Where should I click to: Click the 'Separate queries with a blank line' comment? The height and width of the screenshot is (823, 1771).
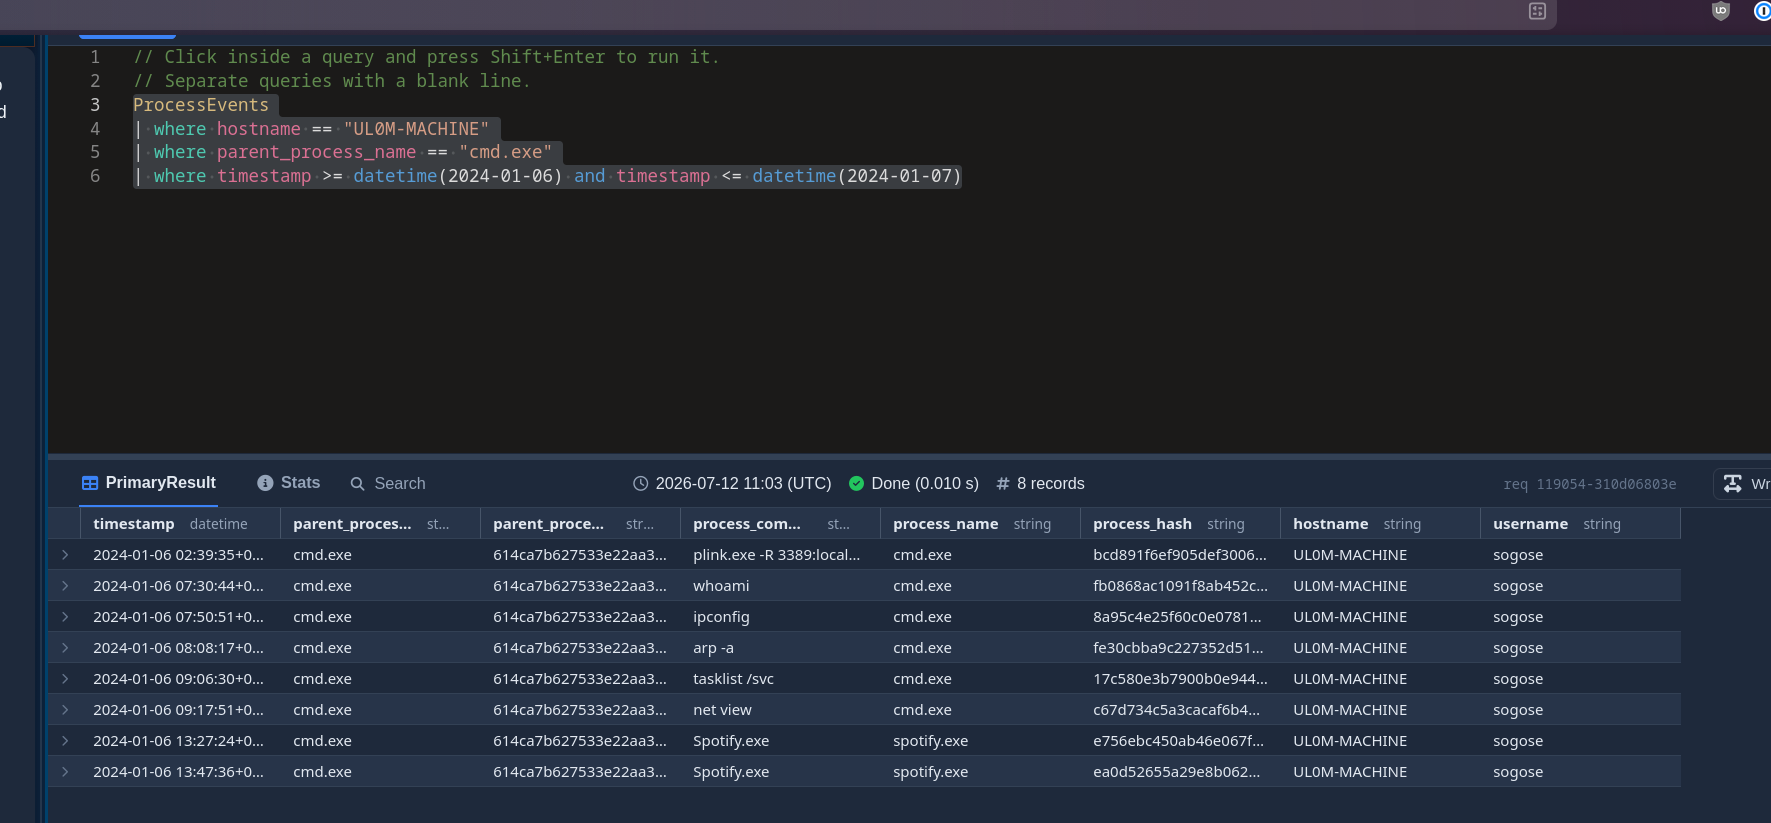pyautogui.click(x=332, y=81)
